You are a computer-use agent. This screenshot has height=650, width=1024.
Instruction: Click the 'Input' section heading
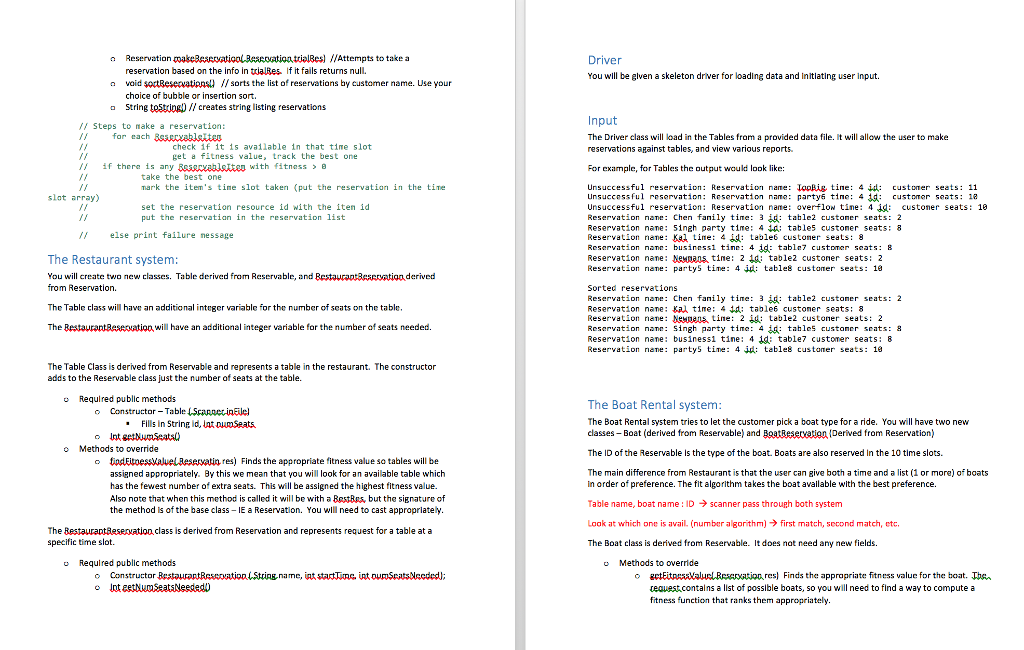pos(599,119)
